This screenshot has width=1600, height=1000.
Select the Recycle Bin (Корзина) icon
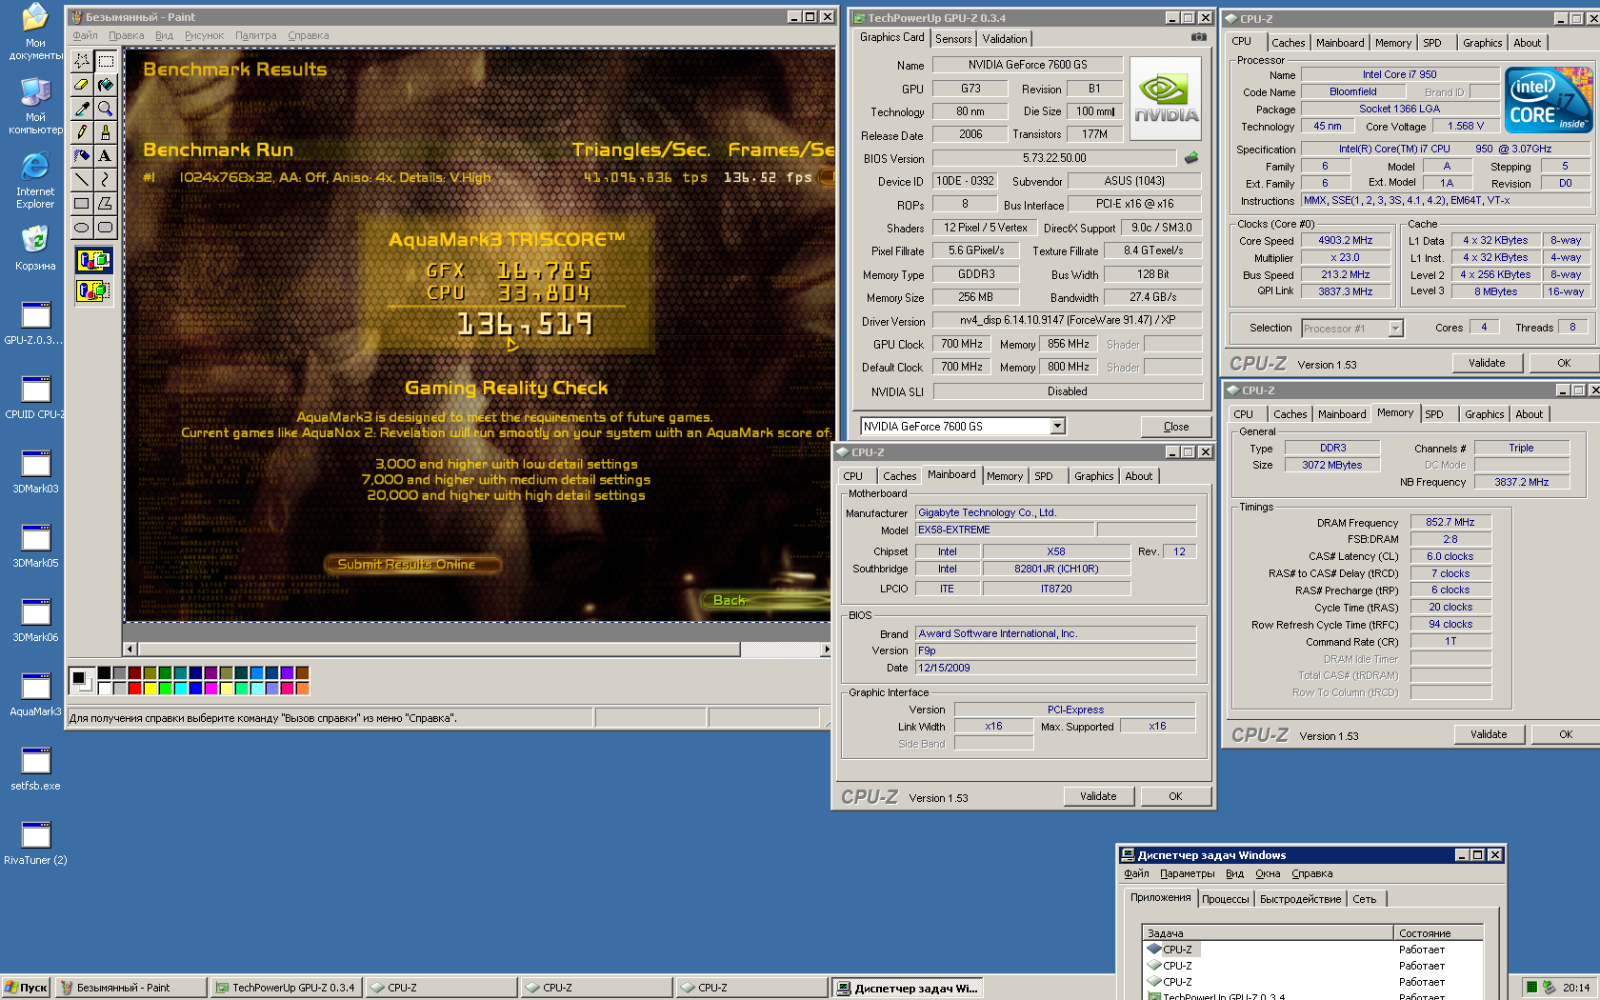(x=35, y=248)
